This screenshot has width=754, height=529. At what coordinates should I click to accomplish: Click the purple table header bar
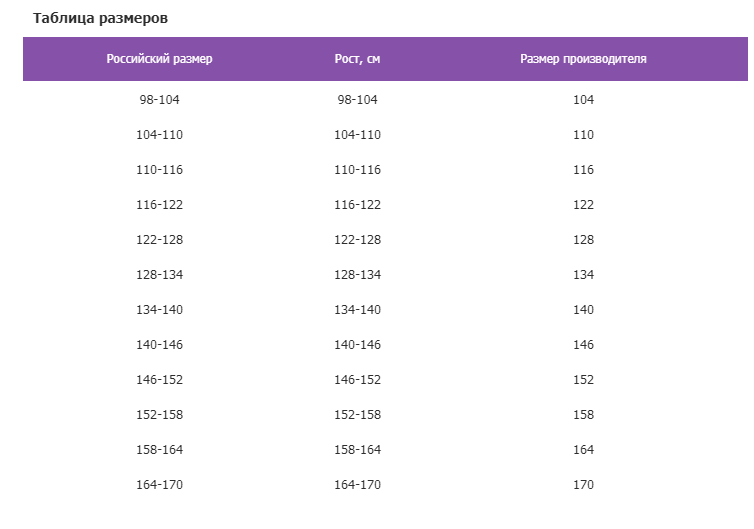point(385,59)
